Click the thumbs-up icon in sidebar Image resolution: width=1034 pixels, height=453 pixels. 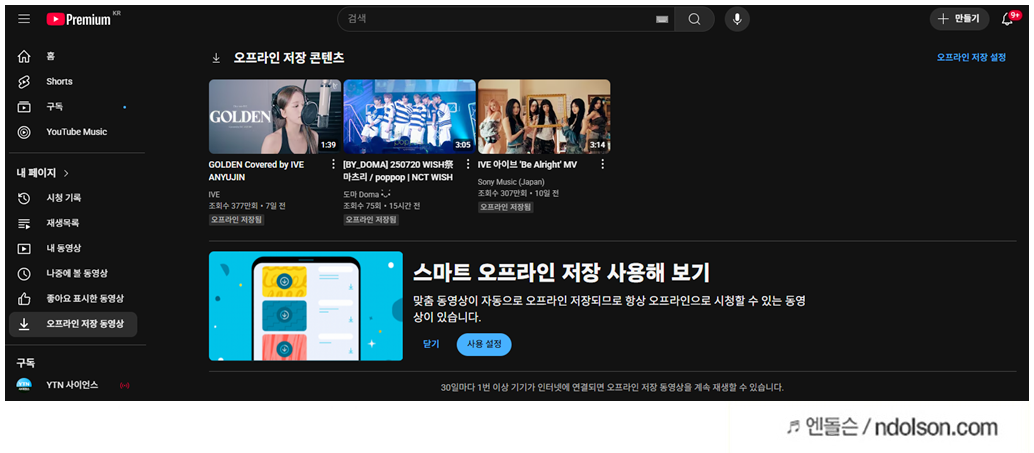pyautogui.click(x=24, y=299)
